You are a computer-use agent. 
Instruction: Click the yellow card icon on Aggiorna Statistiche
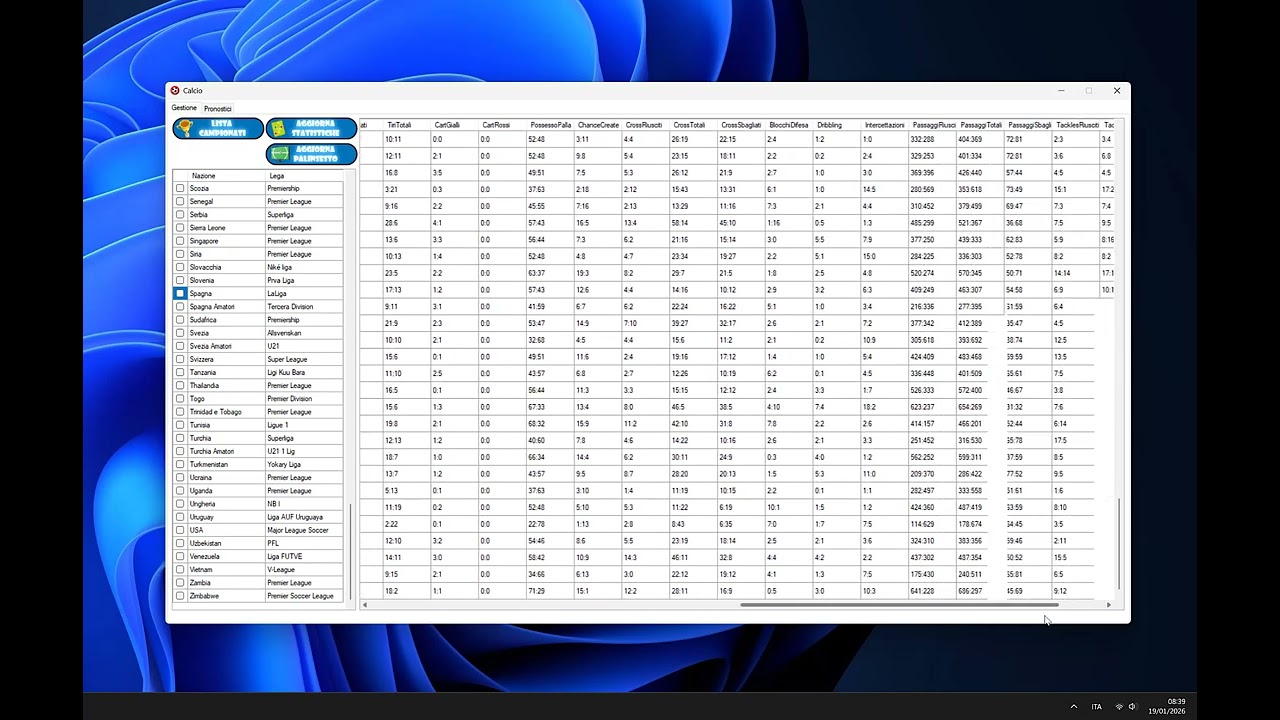click(x=278, y=128)
